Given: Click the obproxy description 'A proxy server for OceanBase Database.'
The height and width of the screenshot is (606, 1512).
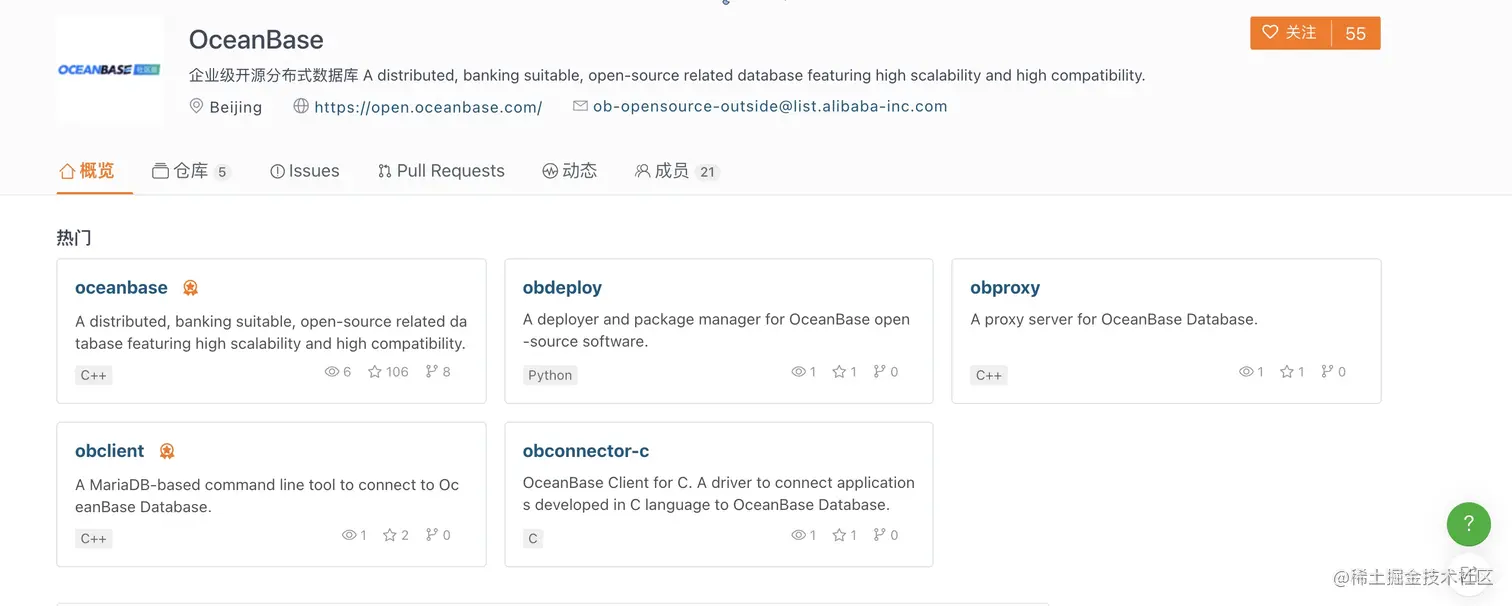Looking at the screenshot, I should tap(1114, 320).
